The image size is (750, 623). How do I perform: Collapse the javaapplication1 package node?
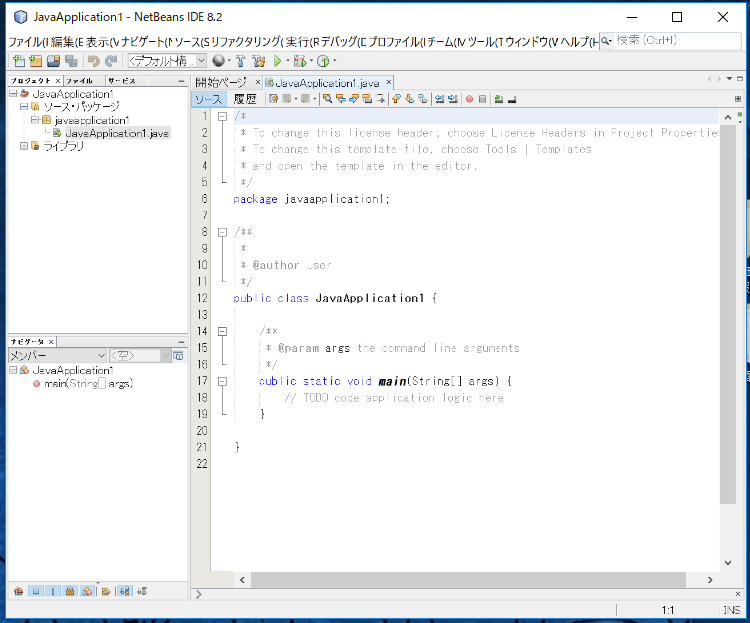[x=34, y=120]
